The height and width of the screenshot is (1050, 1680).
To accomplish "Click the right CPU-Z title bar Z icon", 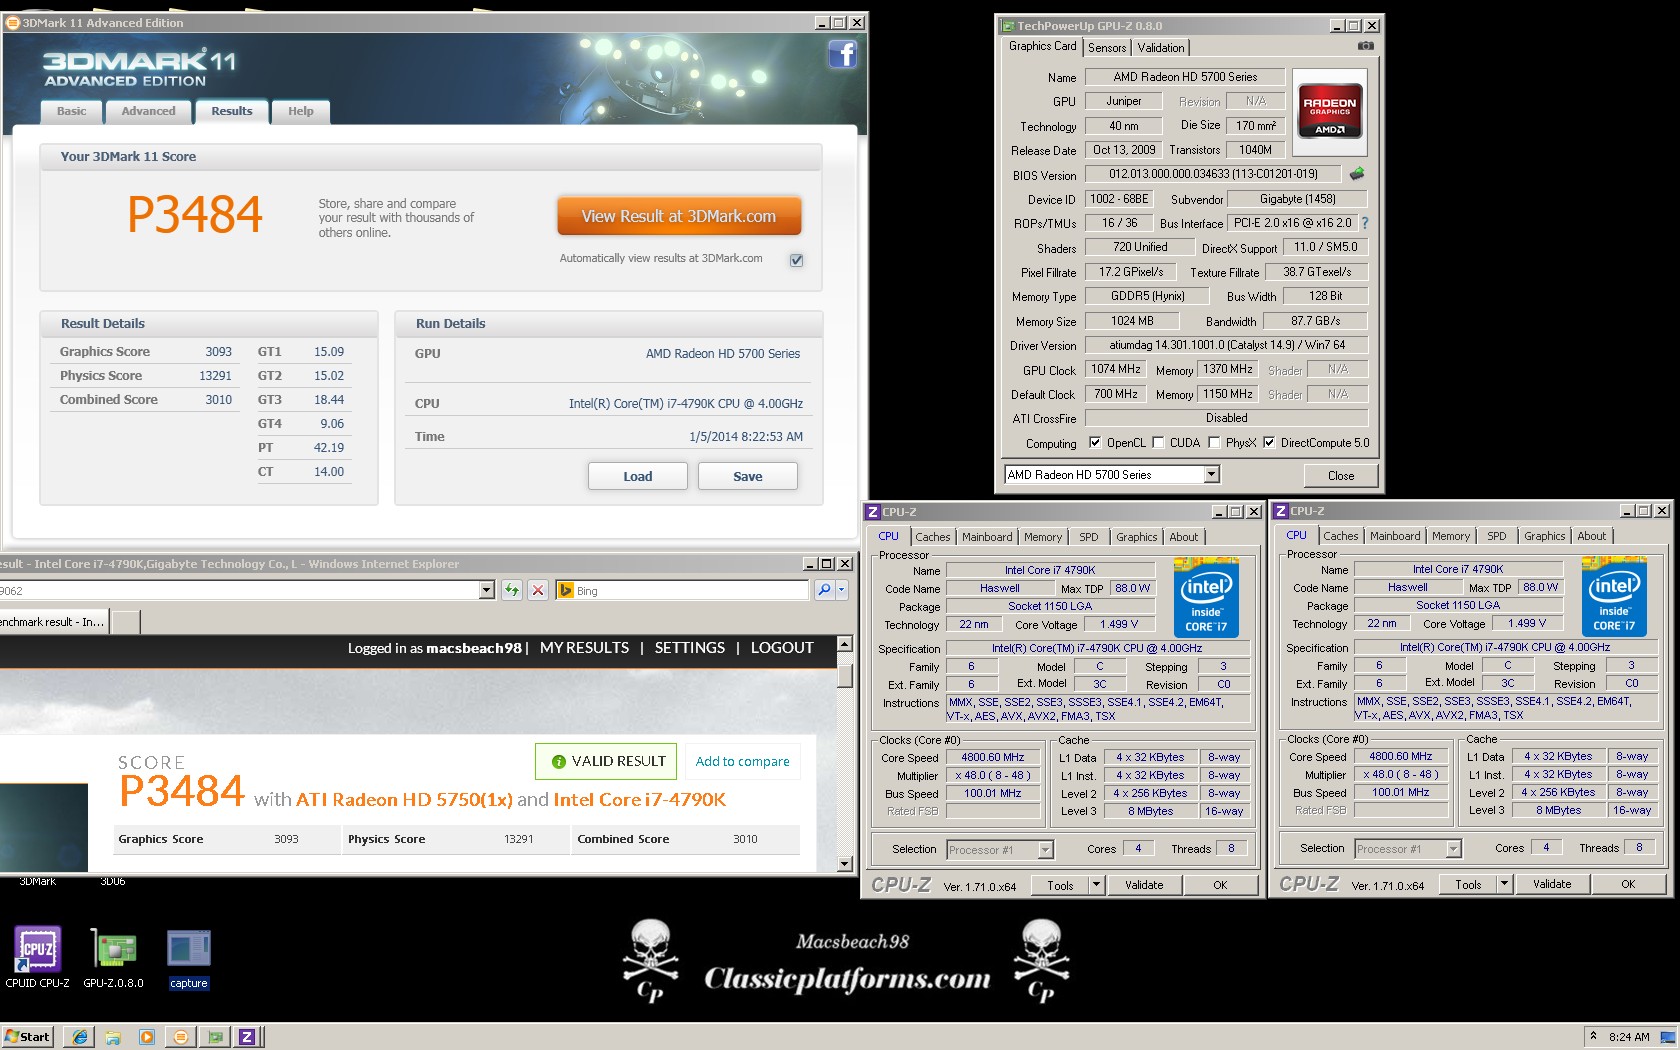I will tap(1281, 511).
